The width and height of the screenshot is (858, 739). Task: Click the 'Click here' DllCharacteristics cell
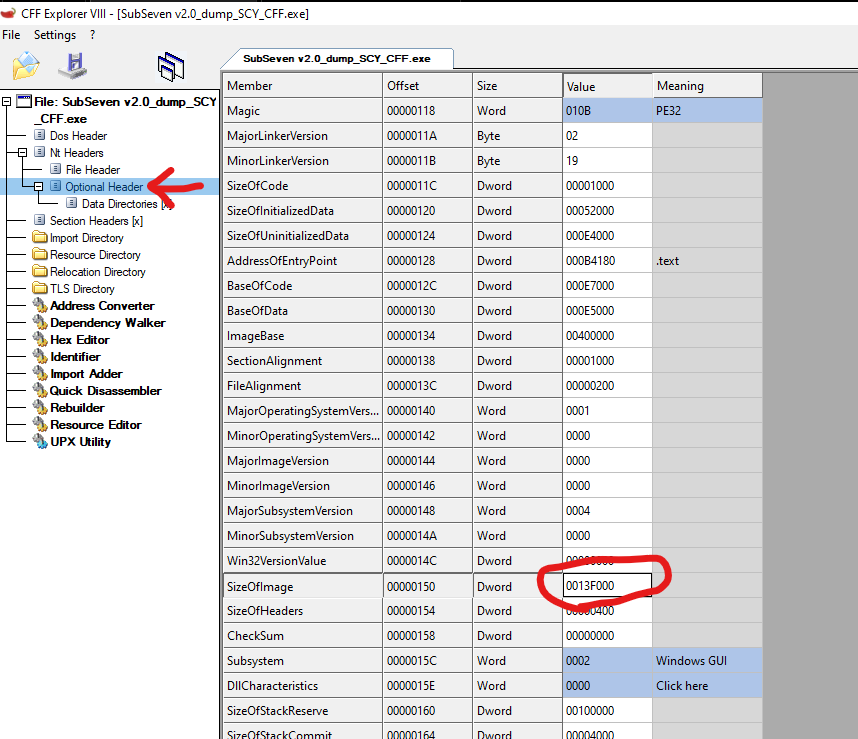(682, 686)
